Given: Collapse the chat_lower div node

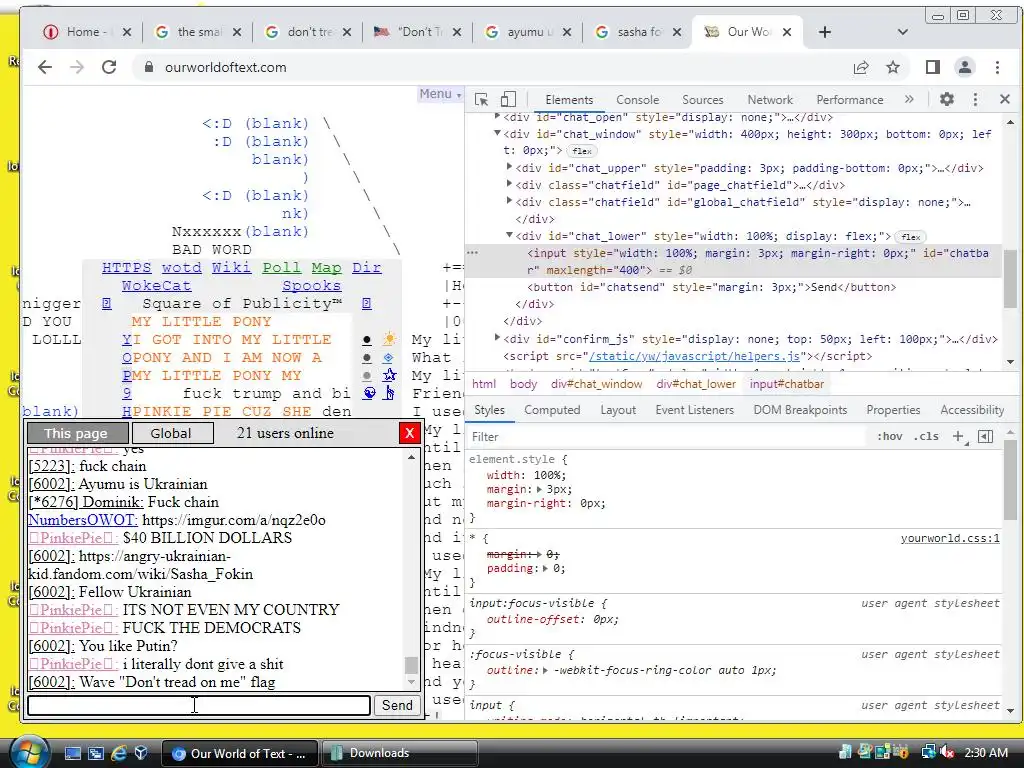Looking at the screenshot, I should (x=509, y=235).
